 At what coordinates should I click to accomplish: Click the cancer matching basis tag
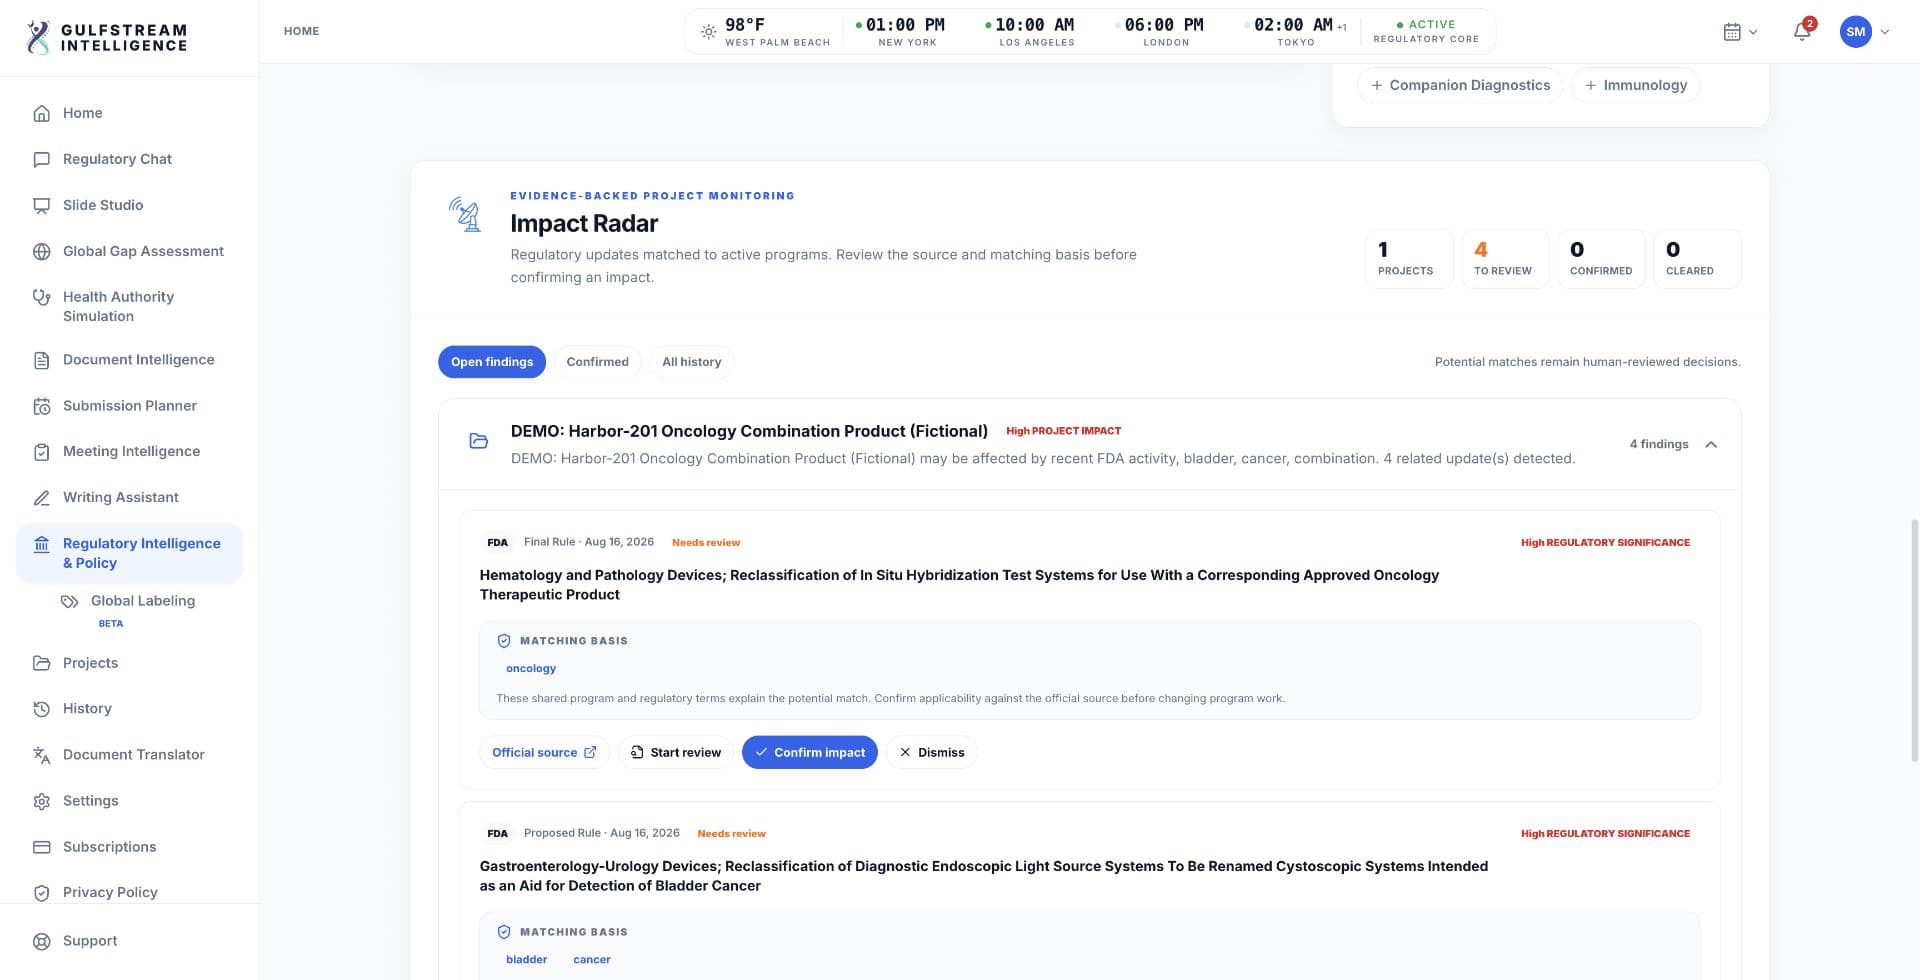[x=592, y=959]
